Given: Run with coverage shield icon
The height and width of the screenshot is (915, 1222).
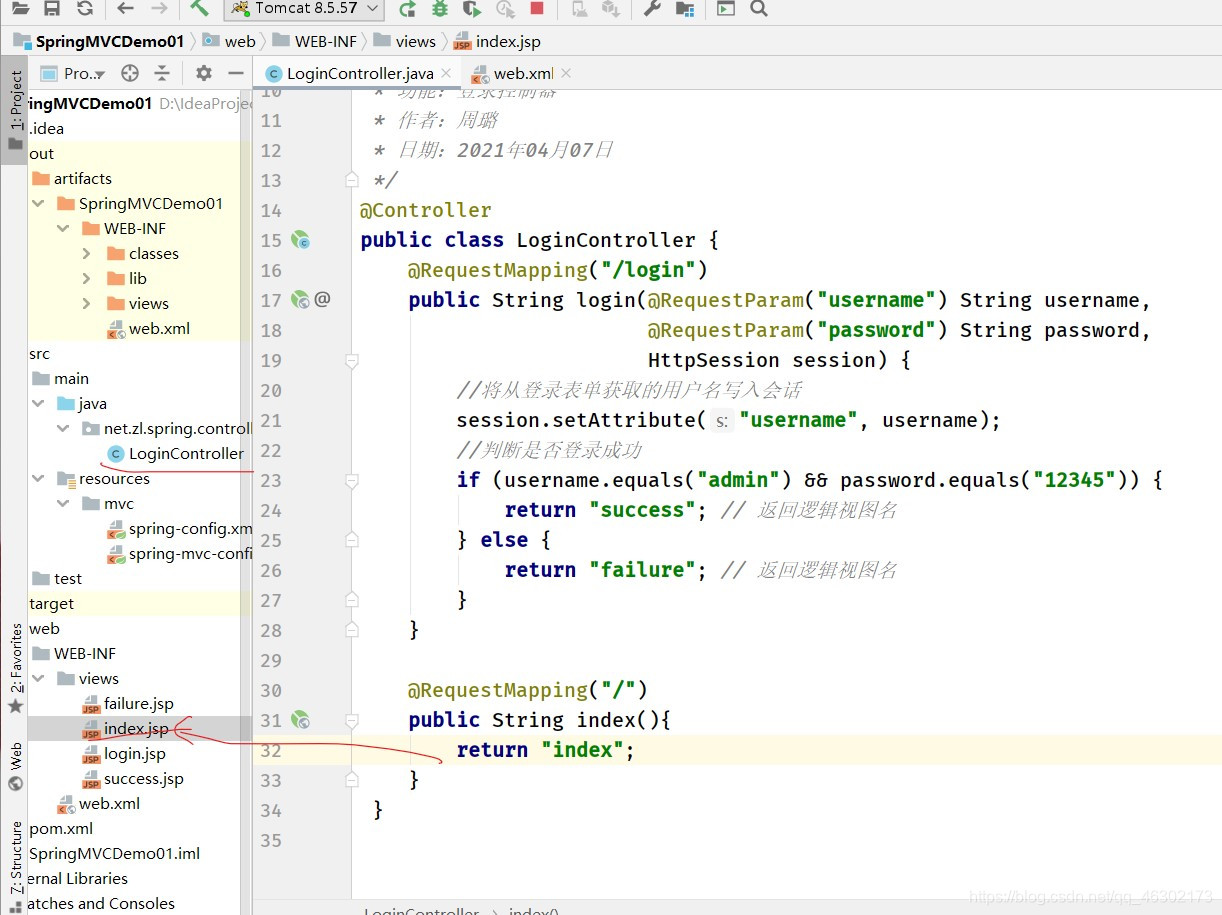Looking at the screenshot, I should [x=472, y=9].
